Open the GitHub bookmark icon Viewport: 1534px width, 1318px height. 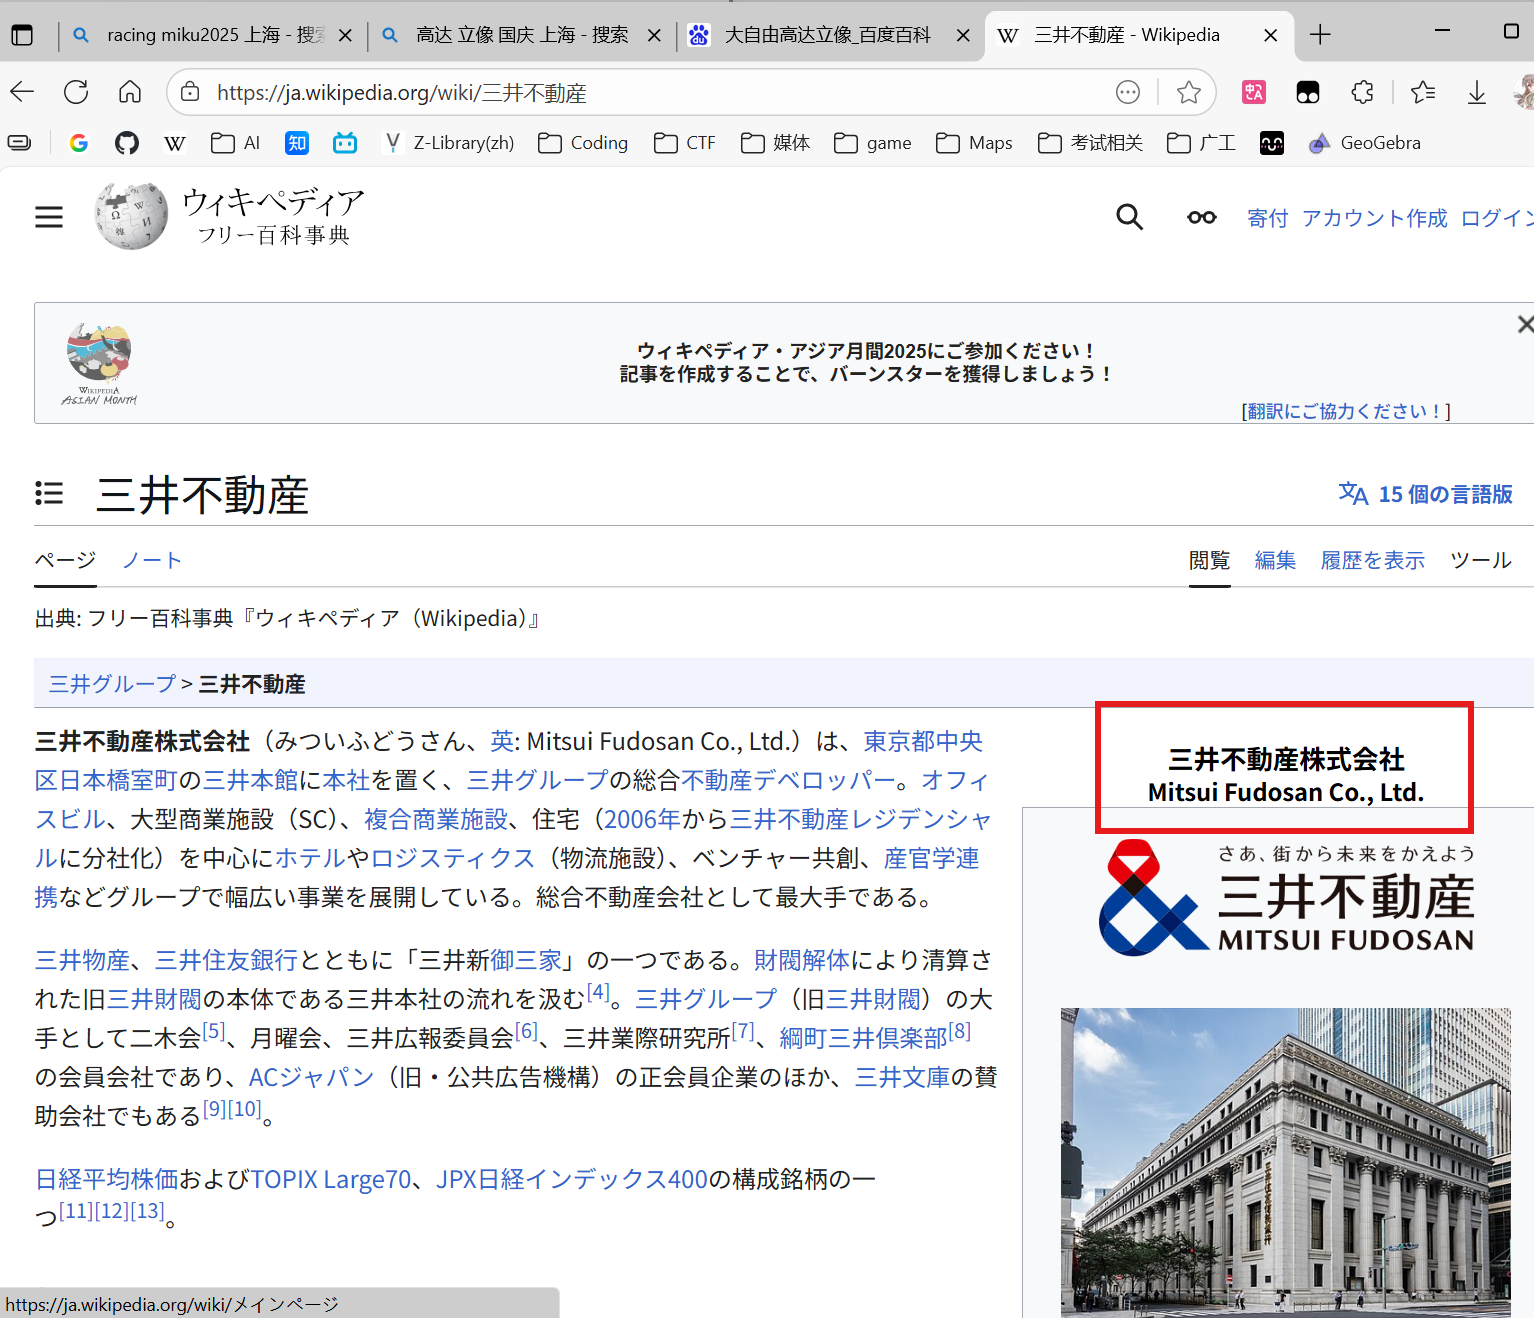pyautogui.click(x=127, y=143)
